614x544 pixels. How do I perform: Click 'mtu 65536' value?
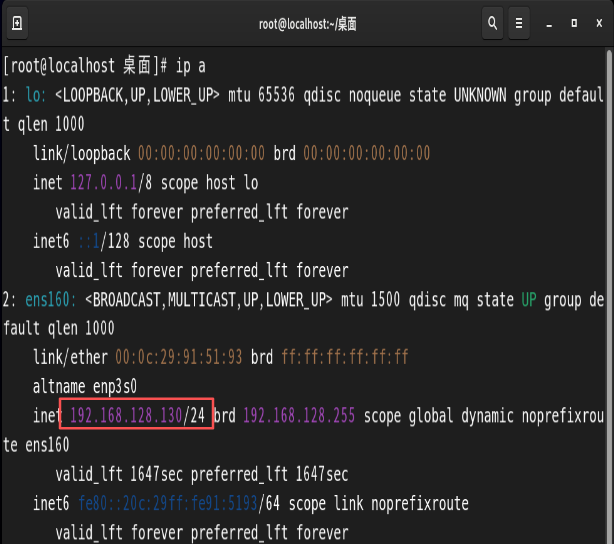(x=261, y=95)
